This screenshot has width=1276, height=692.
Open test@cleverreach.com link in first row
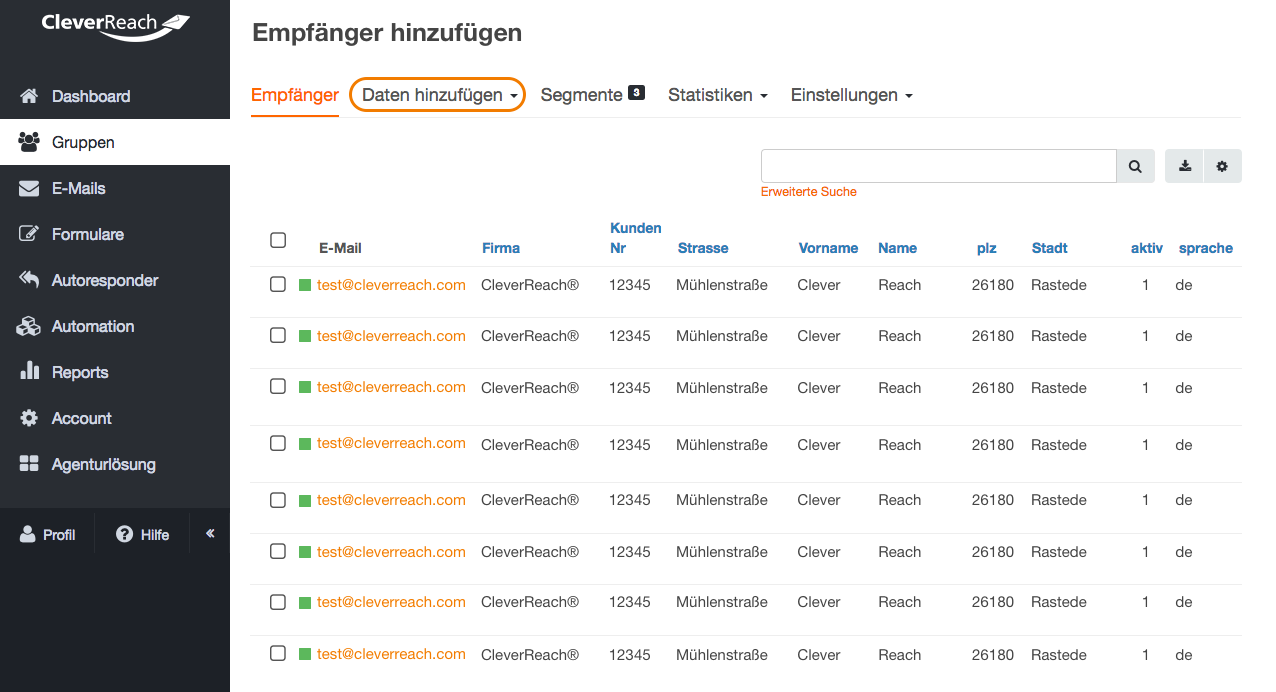click(x=391, y=285)
